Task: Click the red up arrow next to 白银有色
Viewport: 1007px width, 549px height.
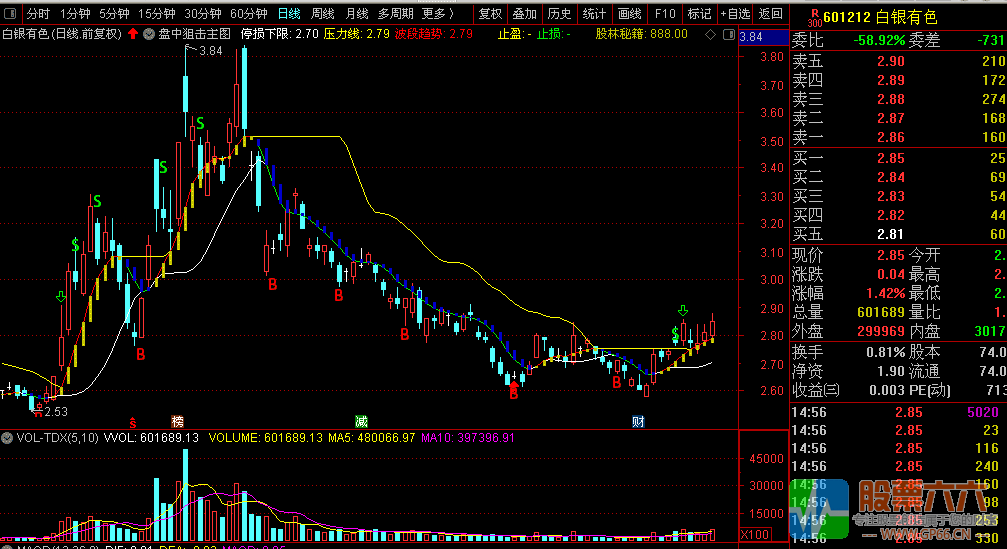Action: pyautogui.click(x=133, y=33)
